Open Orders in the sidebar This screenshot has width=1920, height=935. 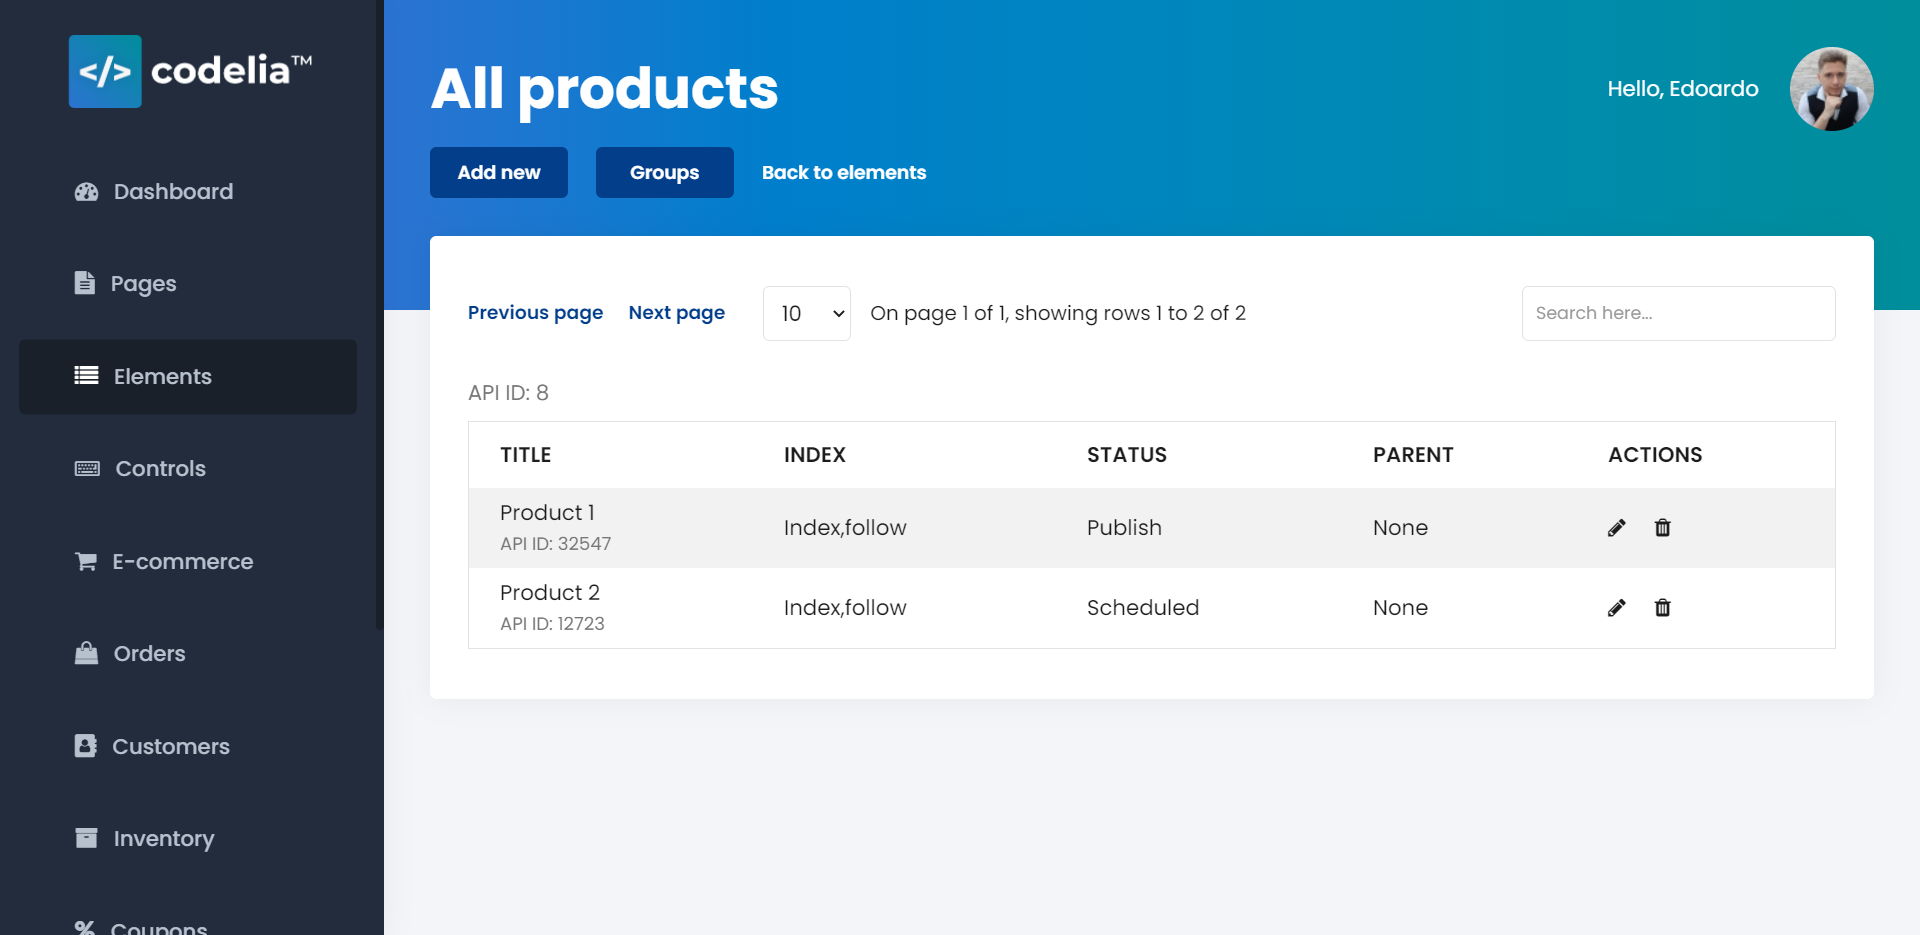click(x=149, y=654)
